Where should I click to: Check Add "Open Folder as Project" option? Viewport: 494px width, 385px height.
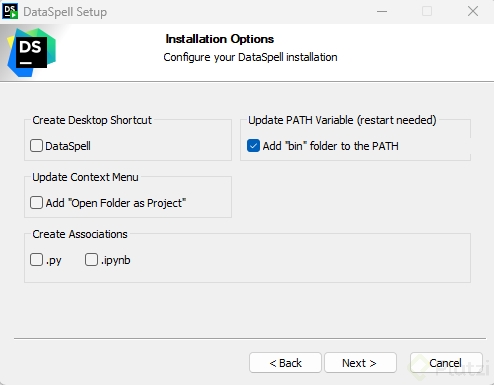[x=36, y=203]
